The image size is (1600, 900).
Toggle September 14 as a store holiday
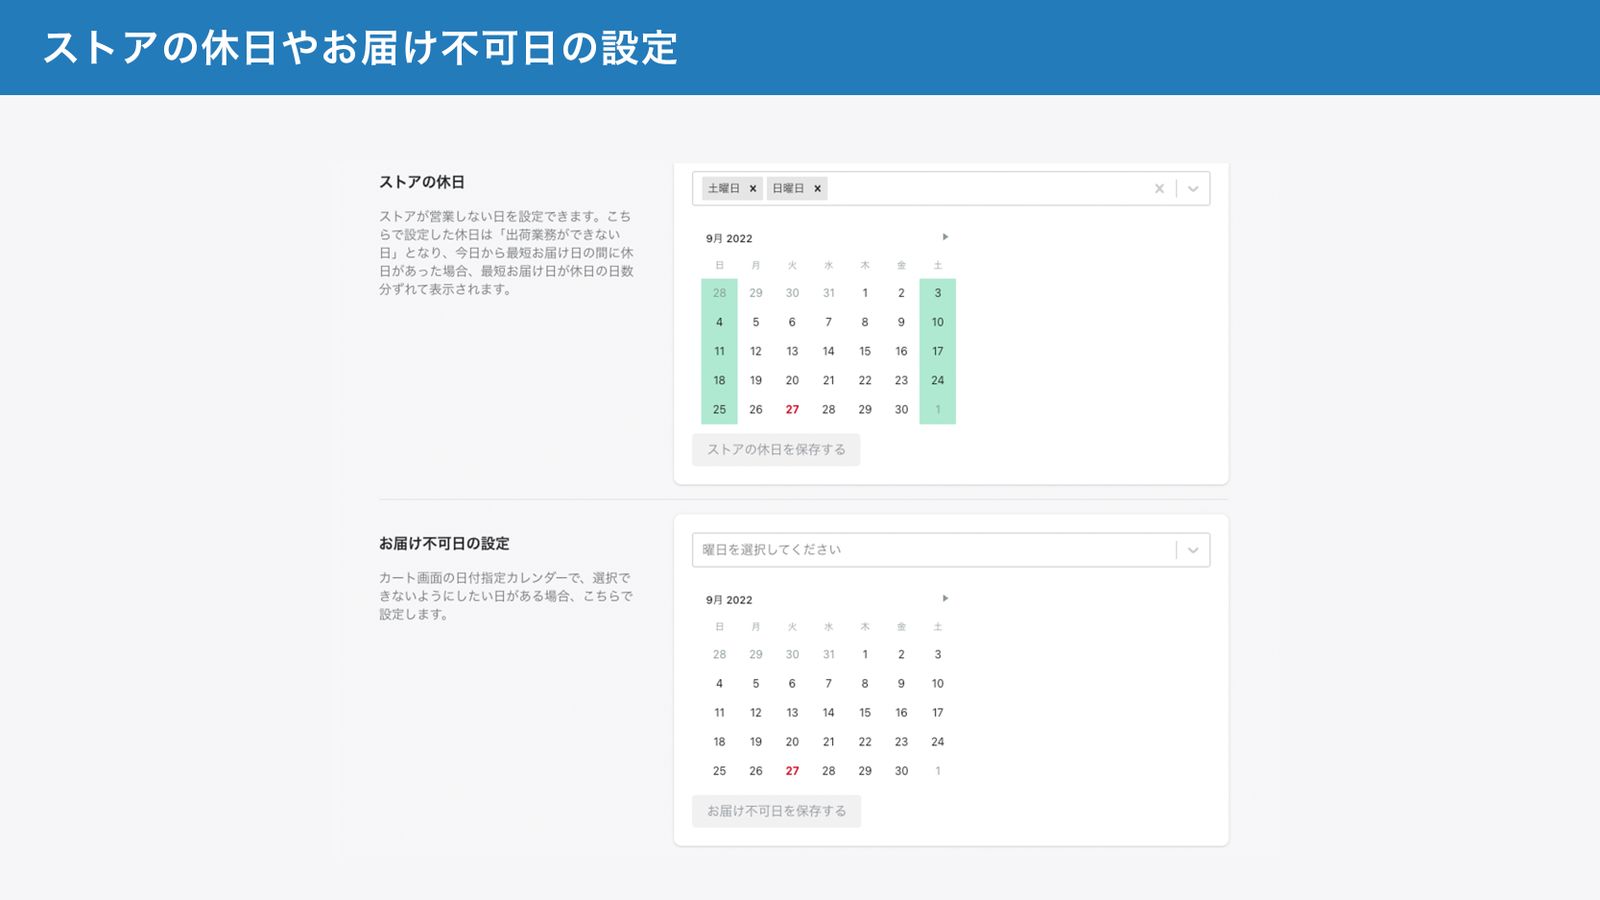[828, 351]
